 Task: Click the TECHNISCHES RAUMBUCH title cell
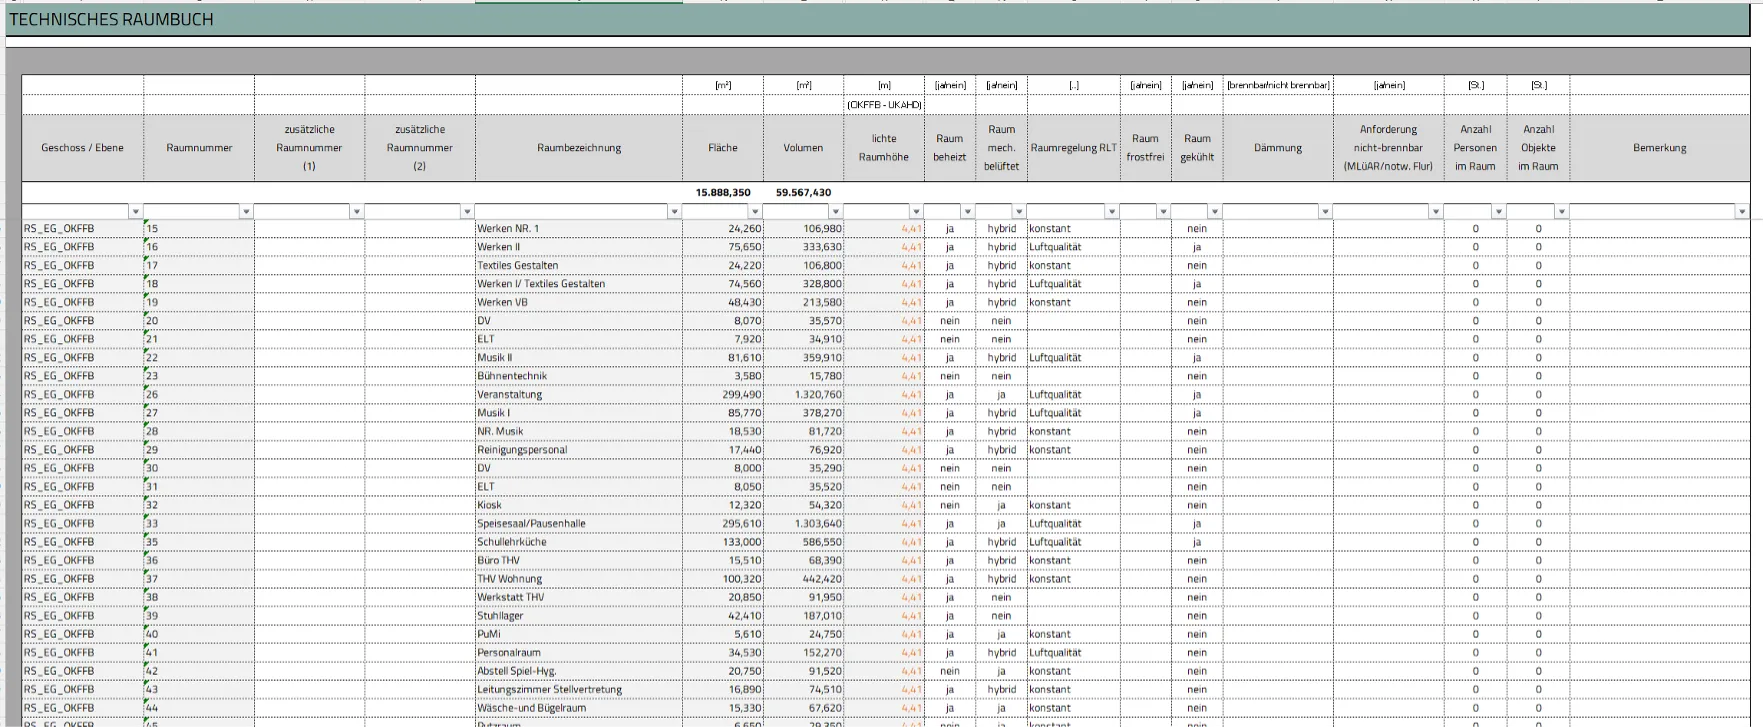tap(111, 20)
